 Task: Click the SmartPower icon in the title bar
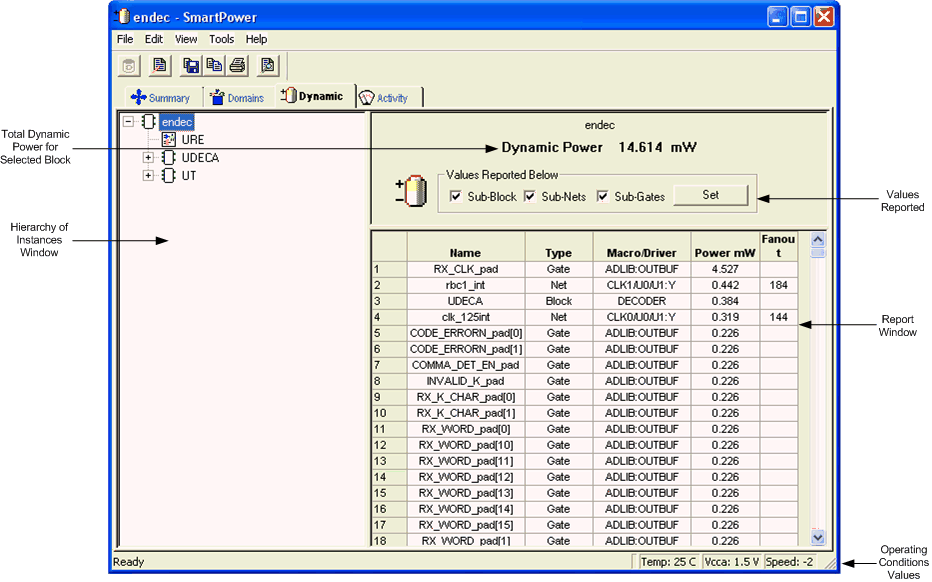pos(122,16)
